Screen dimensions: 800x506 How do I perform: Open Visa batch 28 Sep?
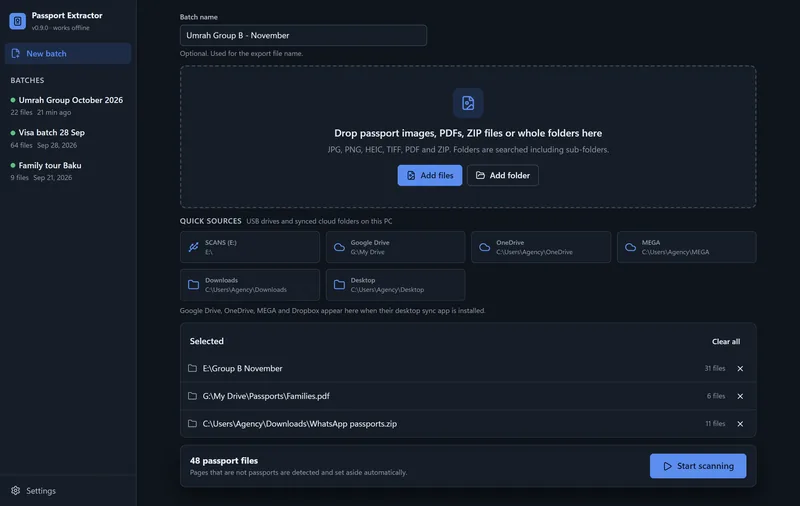click(x=68, y=138)
